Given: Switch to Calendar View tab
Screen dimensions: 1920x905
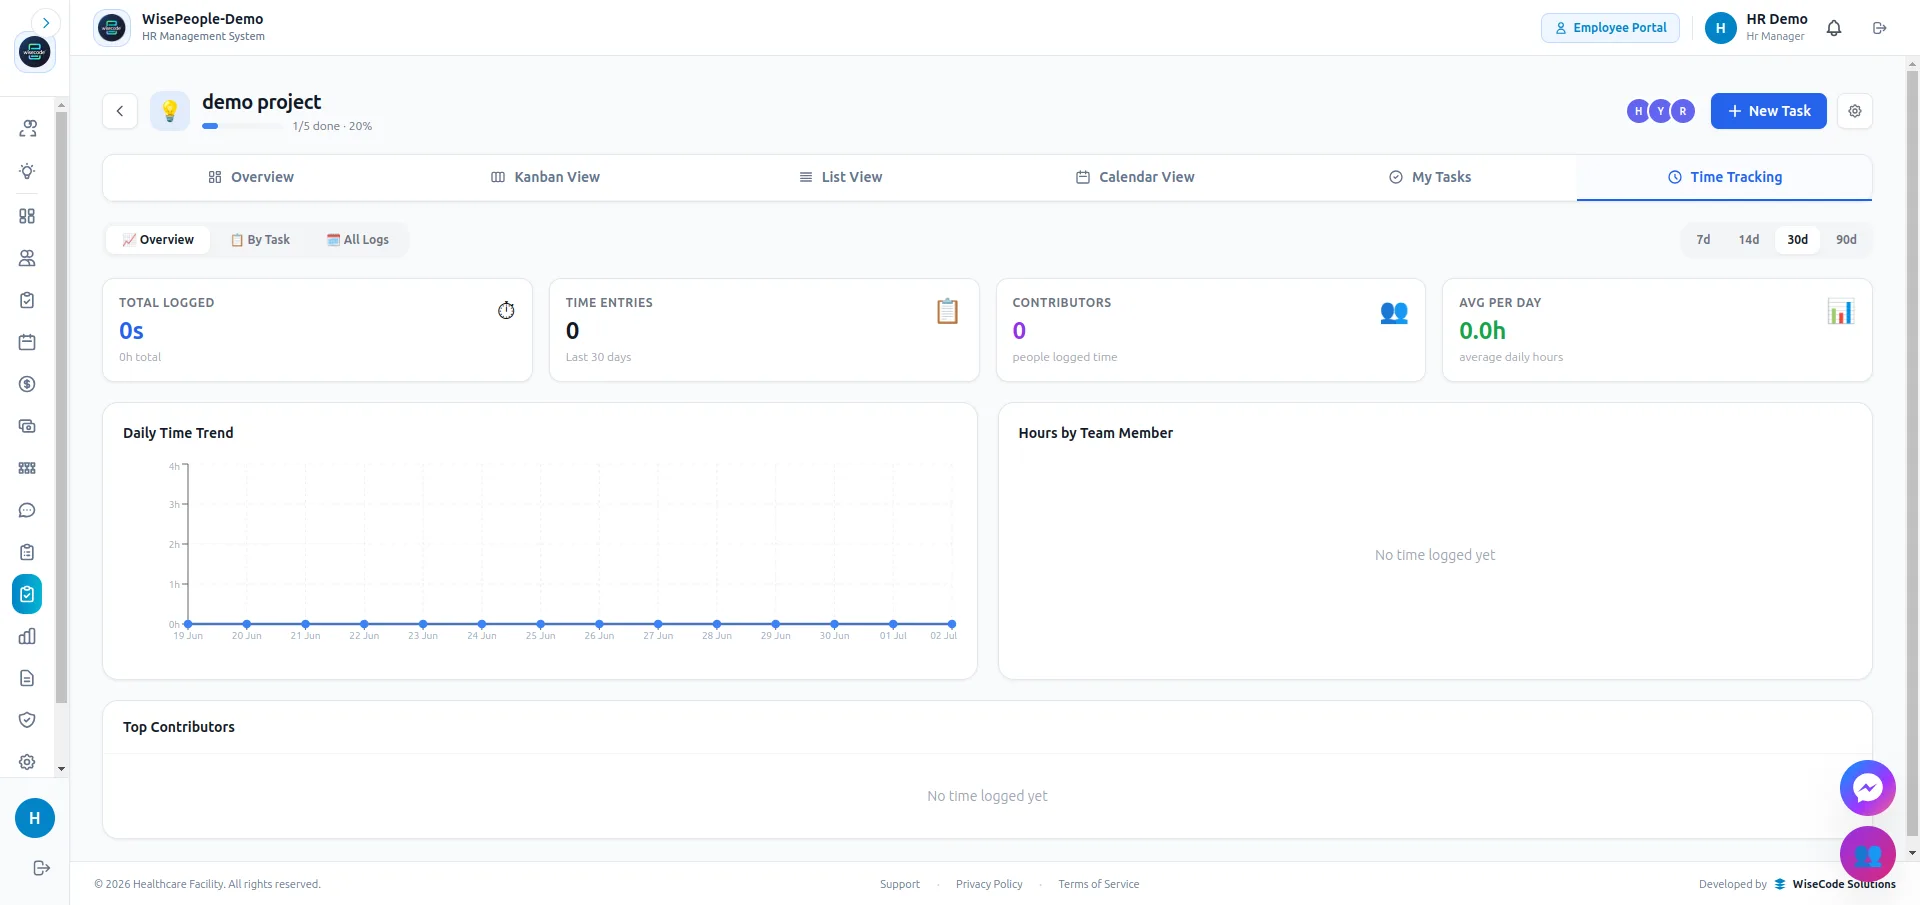Looking at the screenshot, I should click(x=1135, y=177).
